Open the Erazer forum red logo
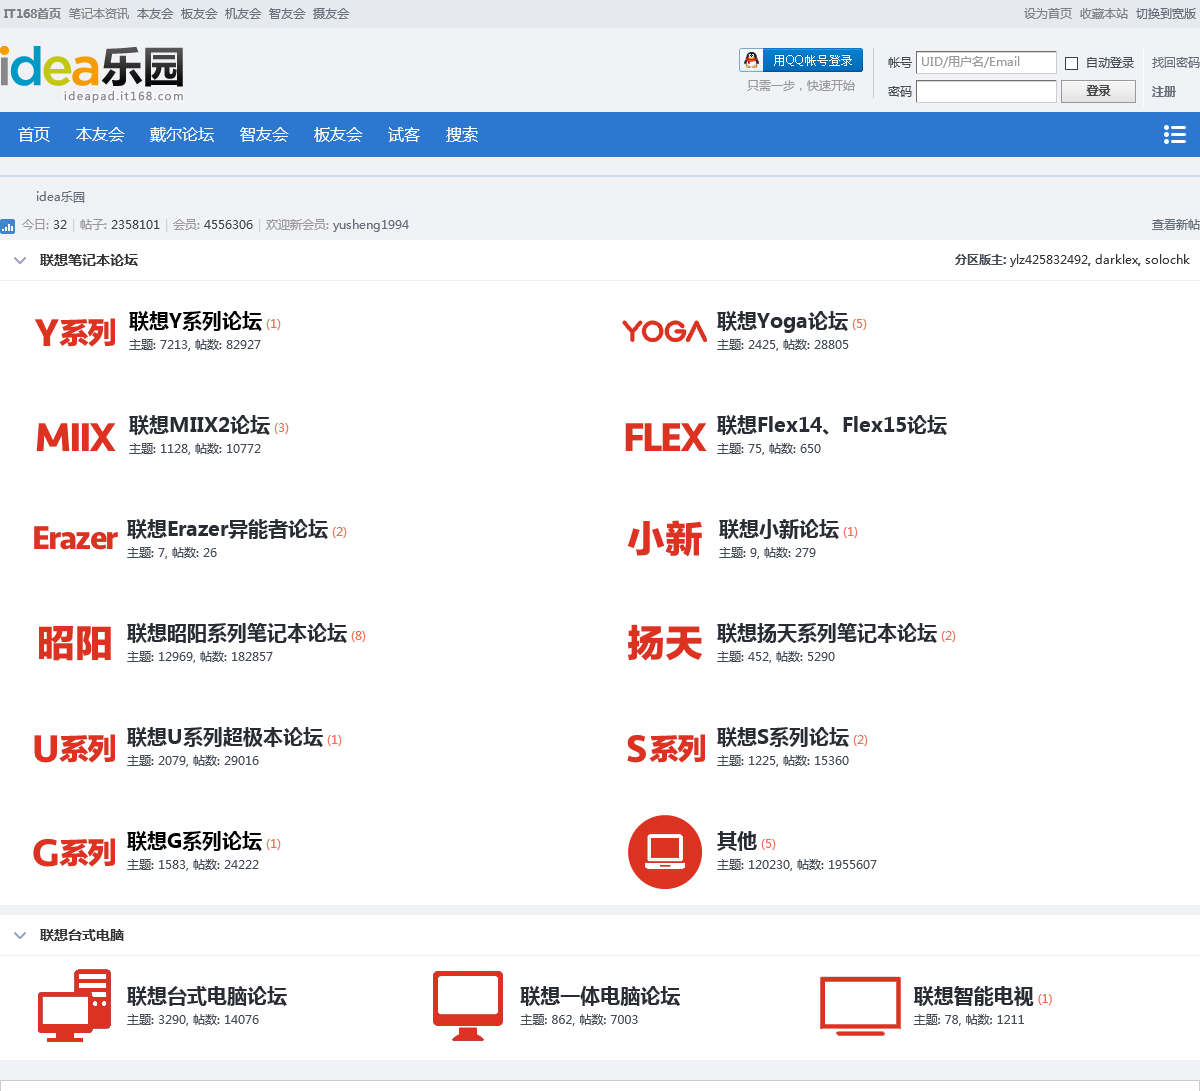 [x=75, y=539]
